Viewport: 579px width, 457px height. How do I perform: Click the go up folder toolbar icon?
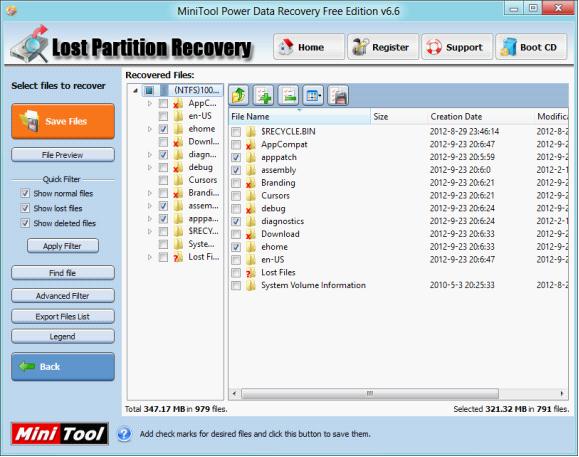pyautogui.click(x=239, y=96)
